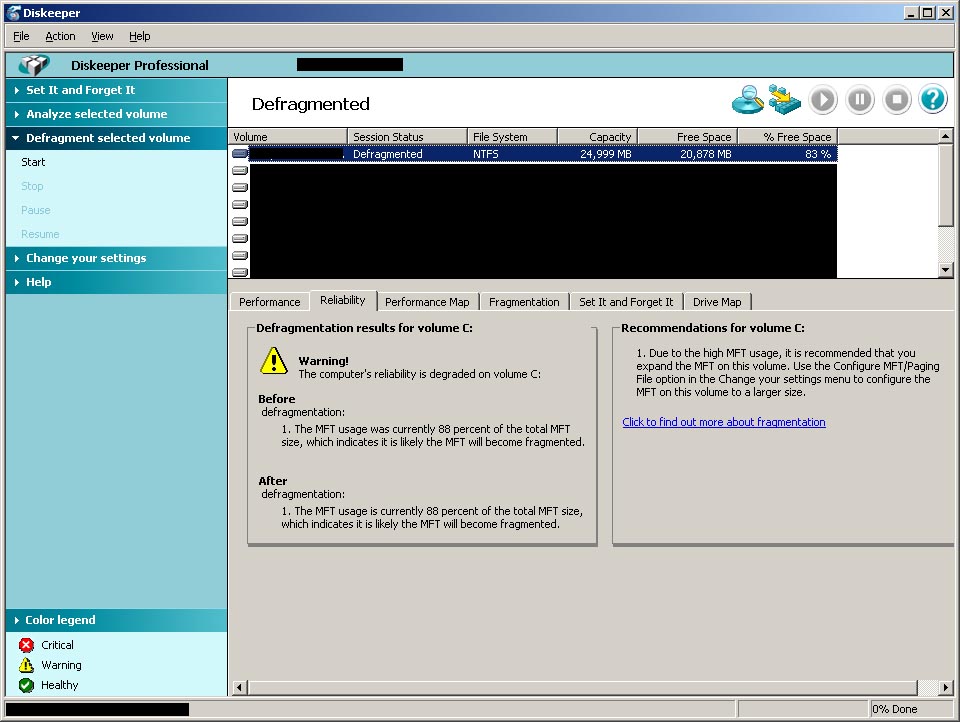Screen dimensions: 960x722
Task: Click Resume in the sidebar
Action: 40,234
